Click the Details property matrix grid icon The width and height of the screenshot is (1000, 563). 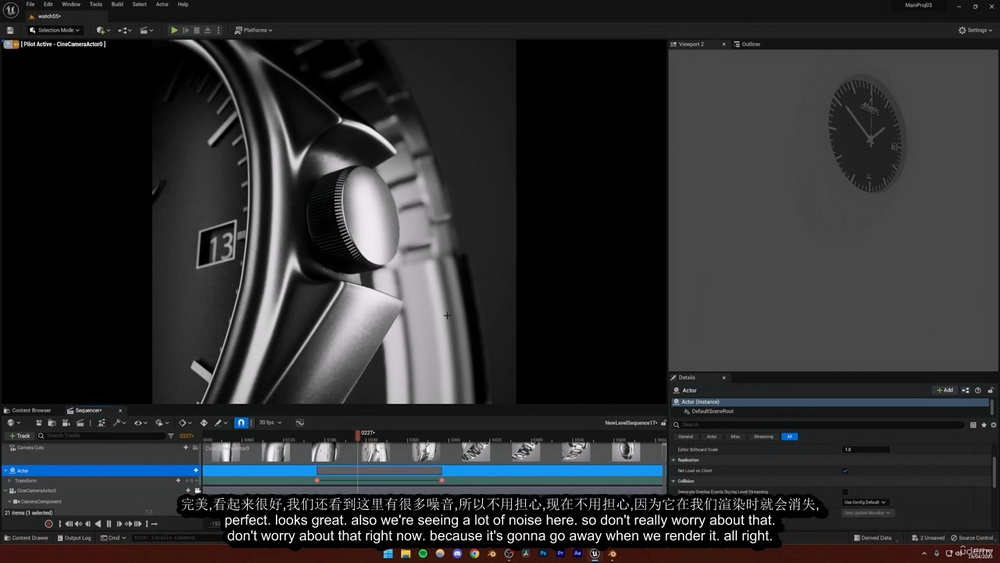[x=973, y=425]
